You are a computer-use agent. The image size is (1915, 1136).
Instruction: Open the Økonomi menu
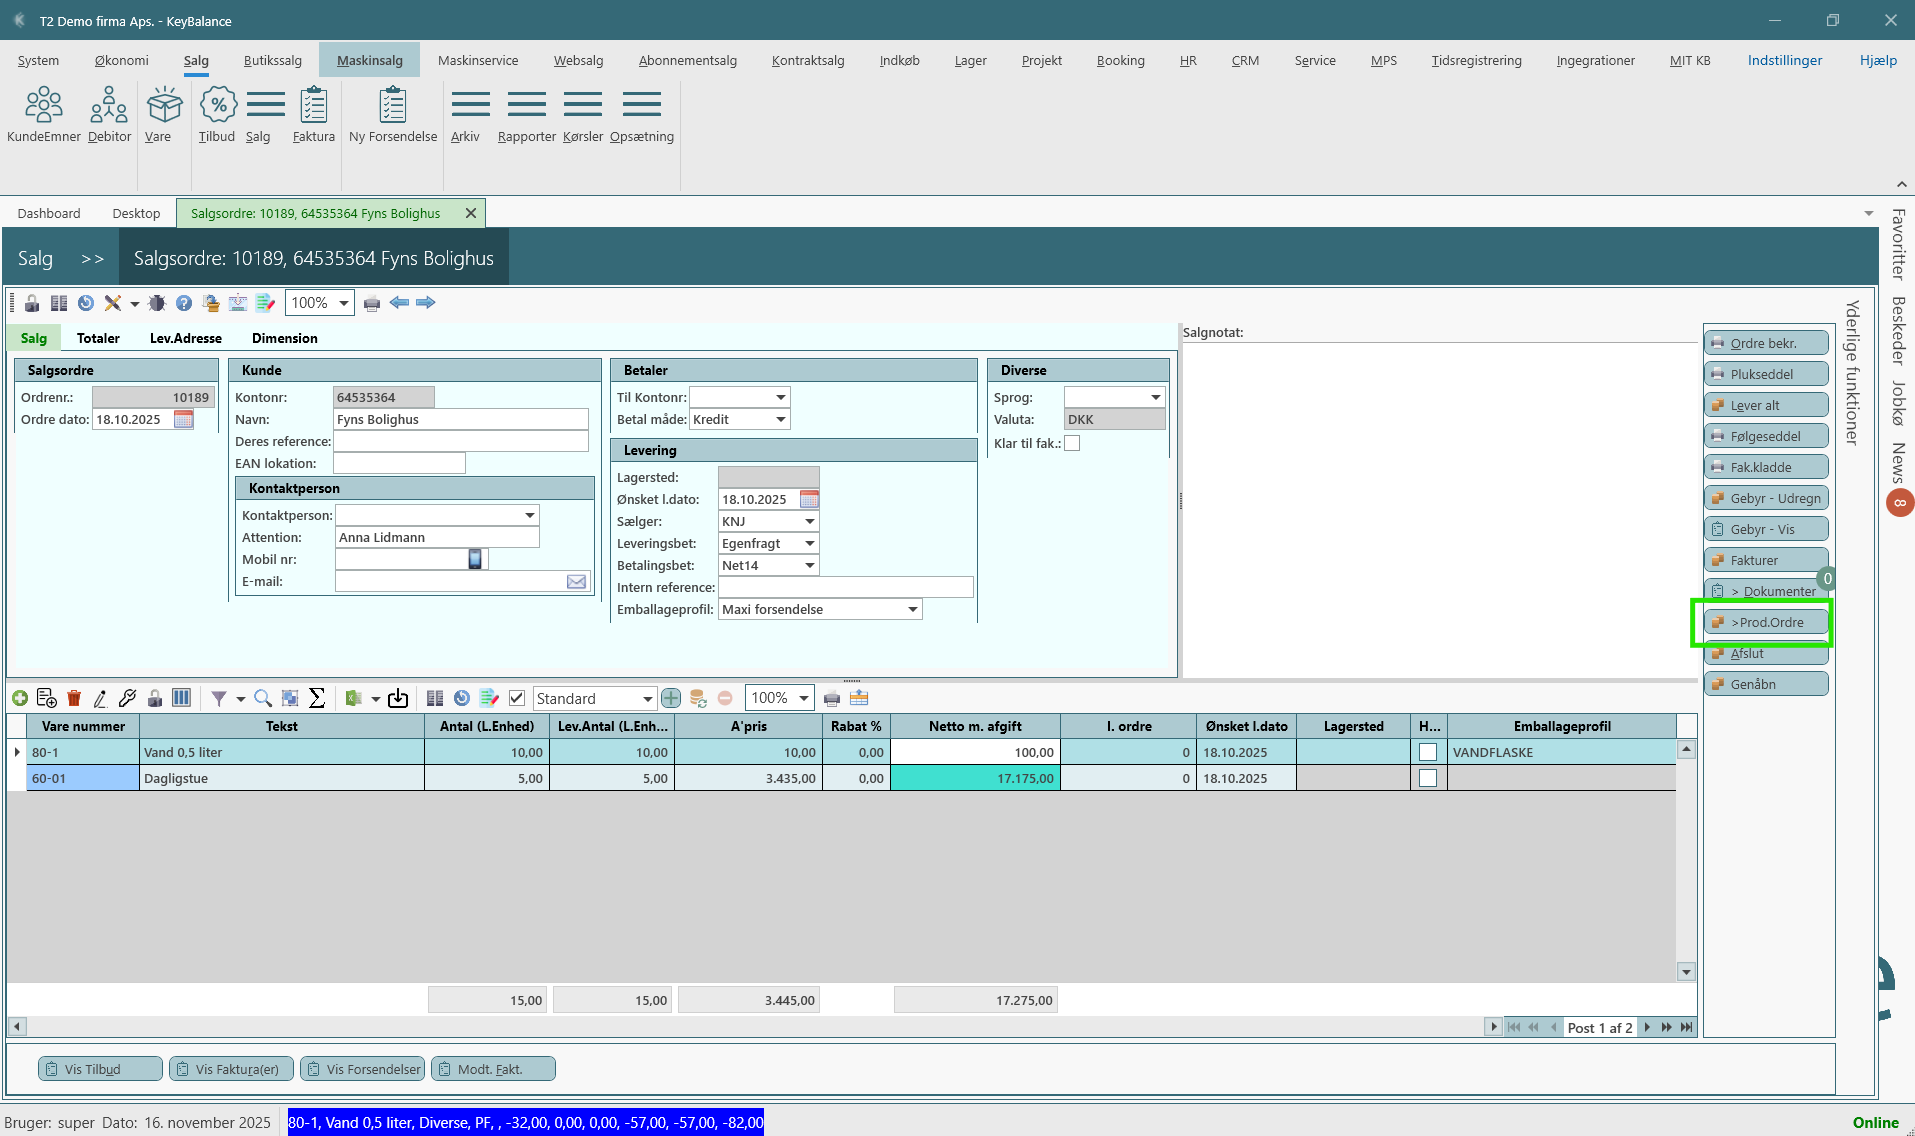coord(121,60)
